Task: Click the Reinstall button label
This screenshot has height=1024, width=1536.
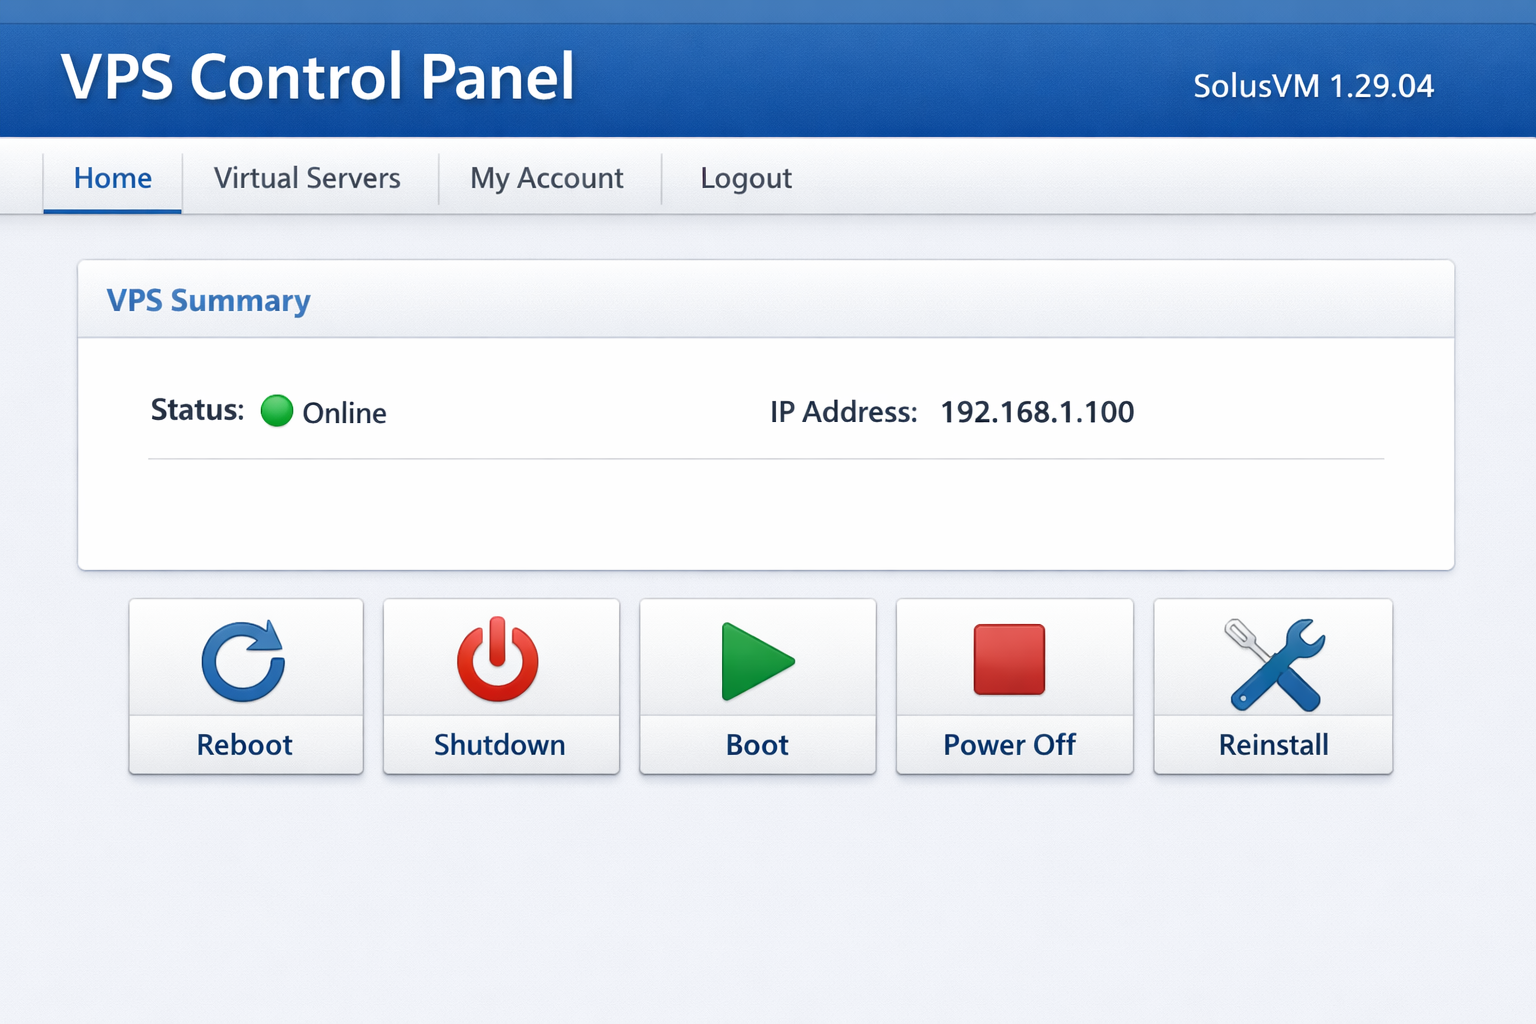Action: click(1274, 745)
